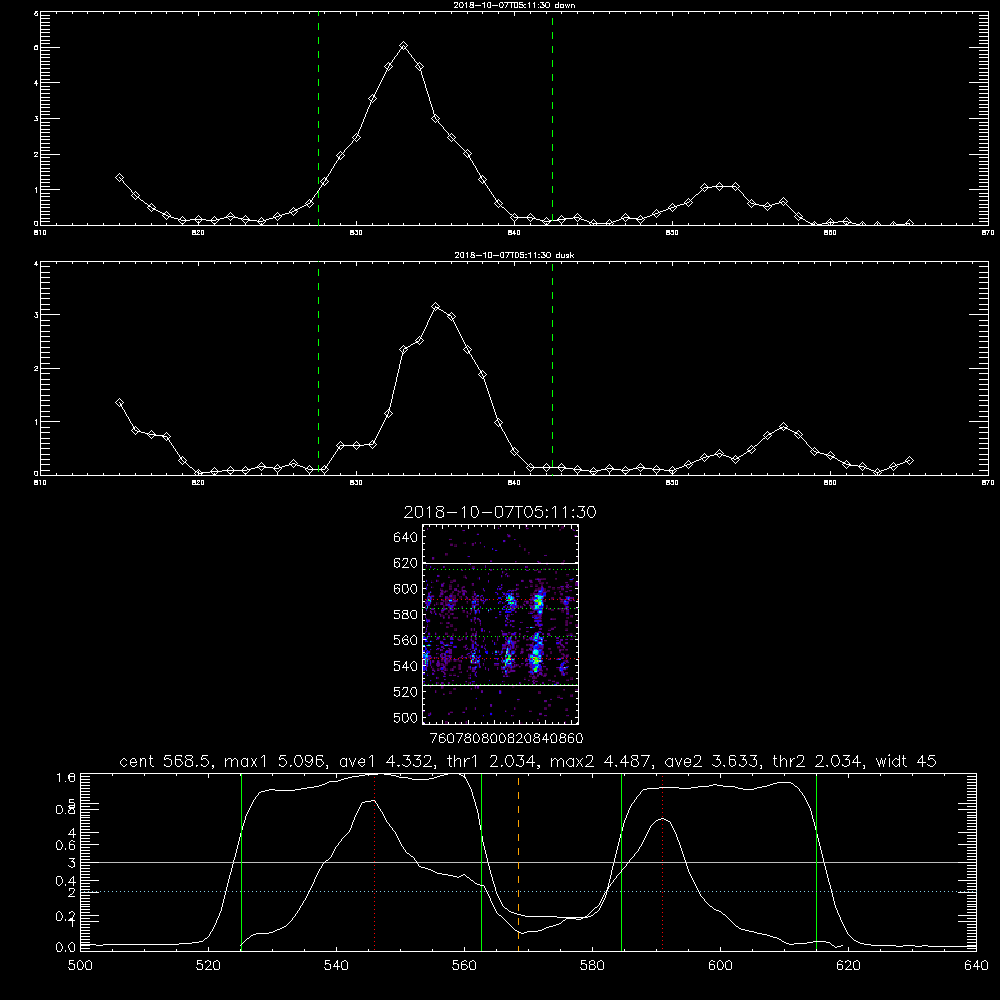Screen dimensions: 1000x1000
Task: Click the bottom plot x-axis label '500'
Action: click(80, 966)
